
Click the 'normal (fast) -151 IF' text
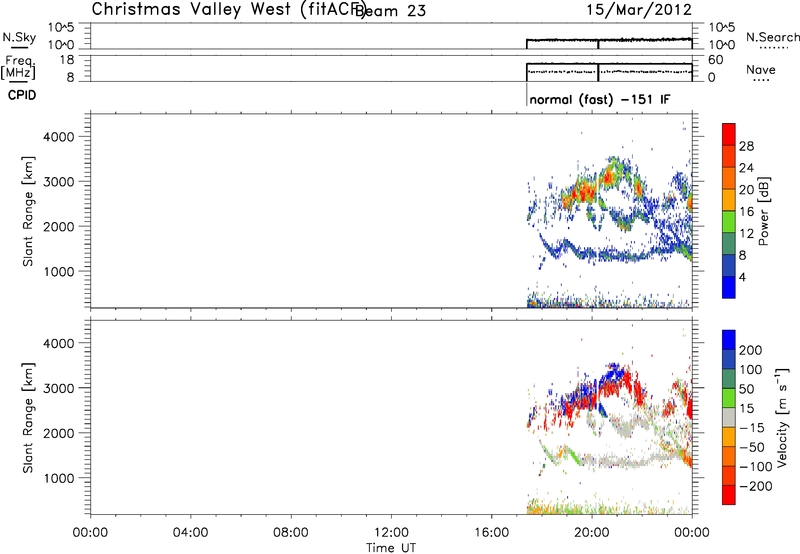click(x=599, y=99)
